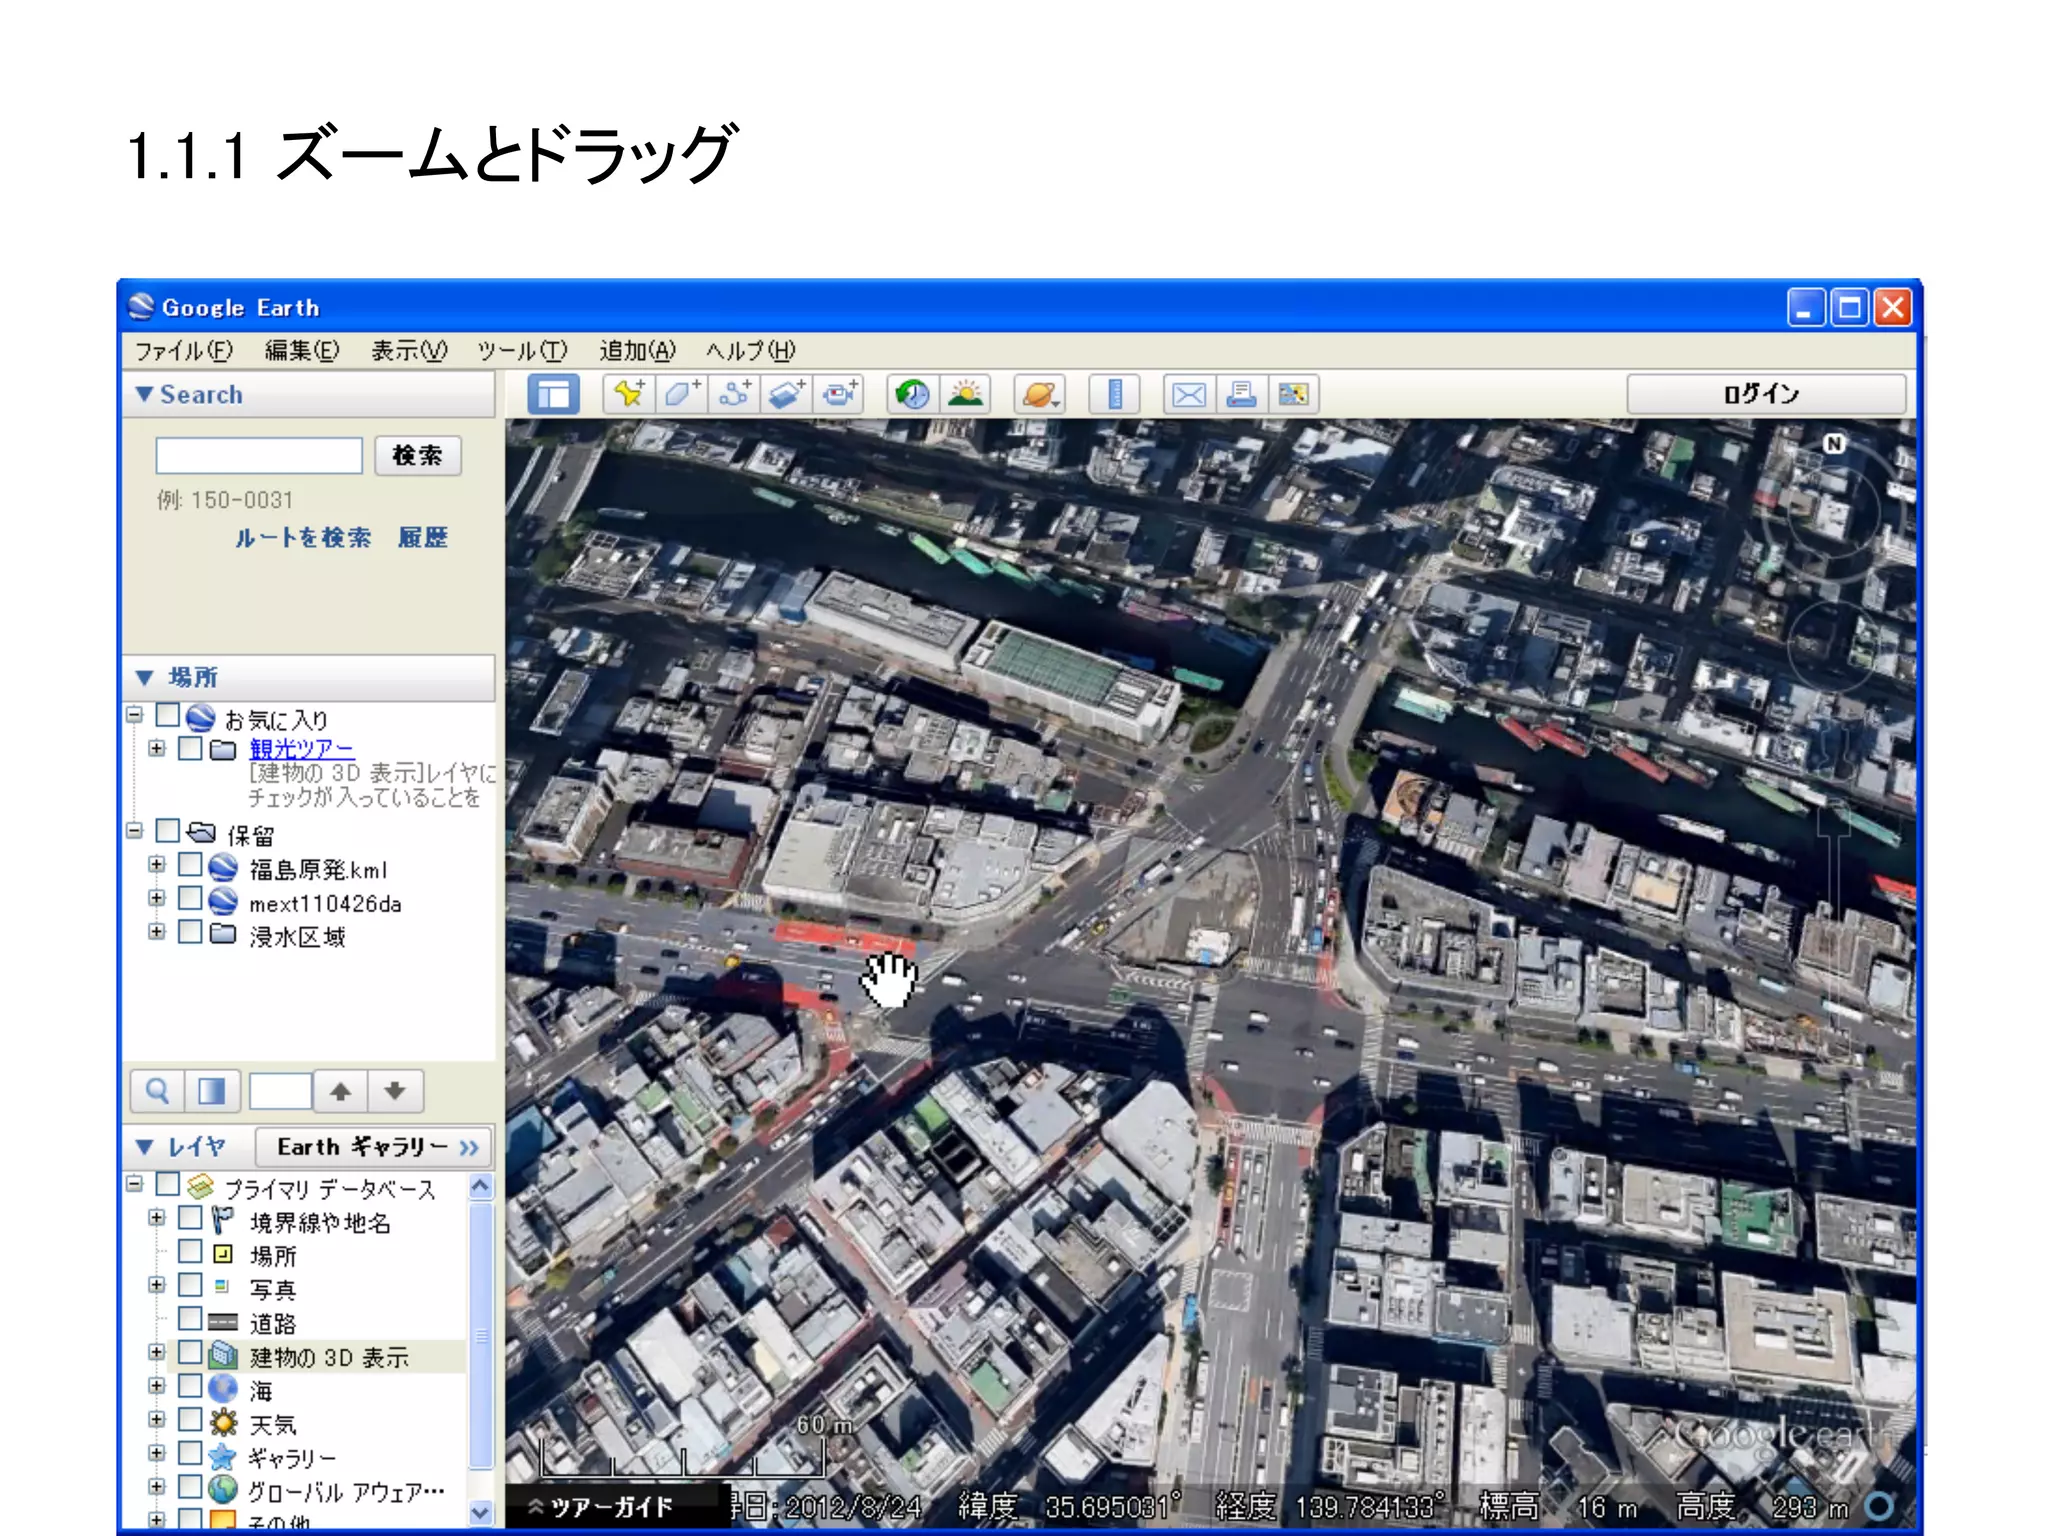Click the buildings icon beside 建物の 3D 表示
The height and width of the screenshot is (1536, 2048).
click(x=222, y=1356)
